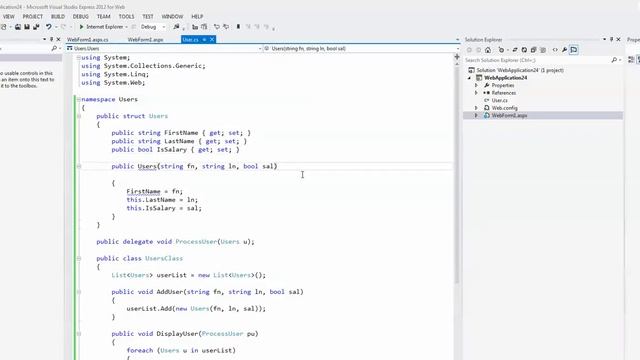Close the User.cs tab
640x360 pixels.
(212, 40)
